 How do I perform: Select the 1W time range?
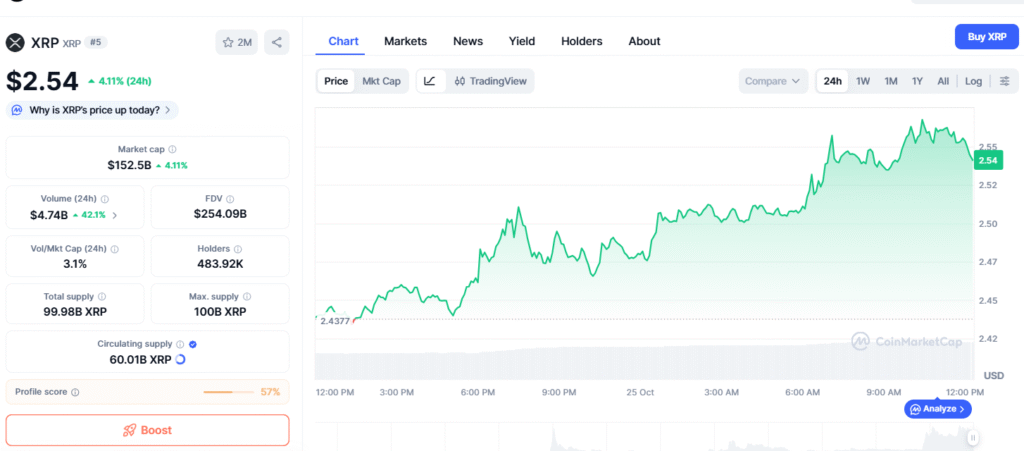pos(862,81)
